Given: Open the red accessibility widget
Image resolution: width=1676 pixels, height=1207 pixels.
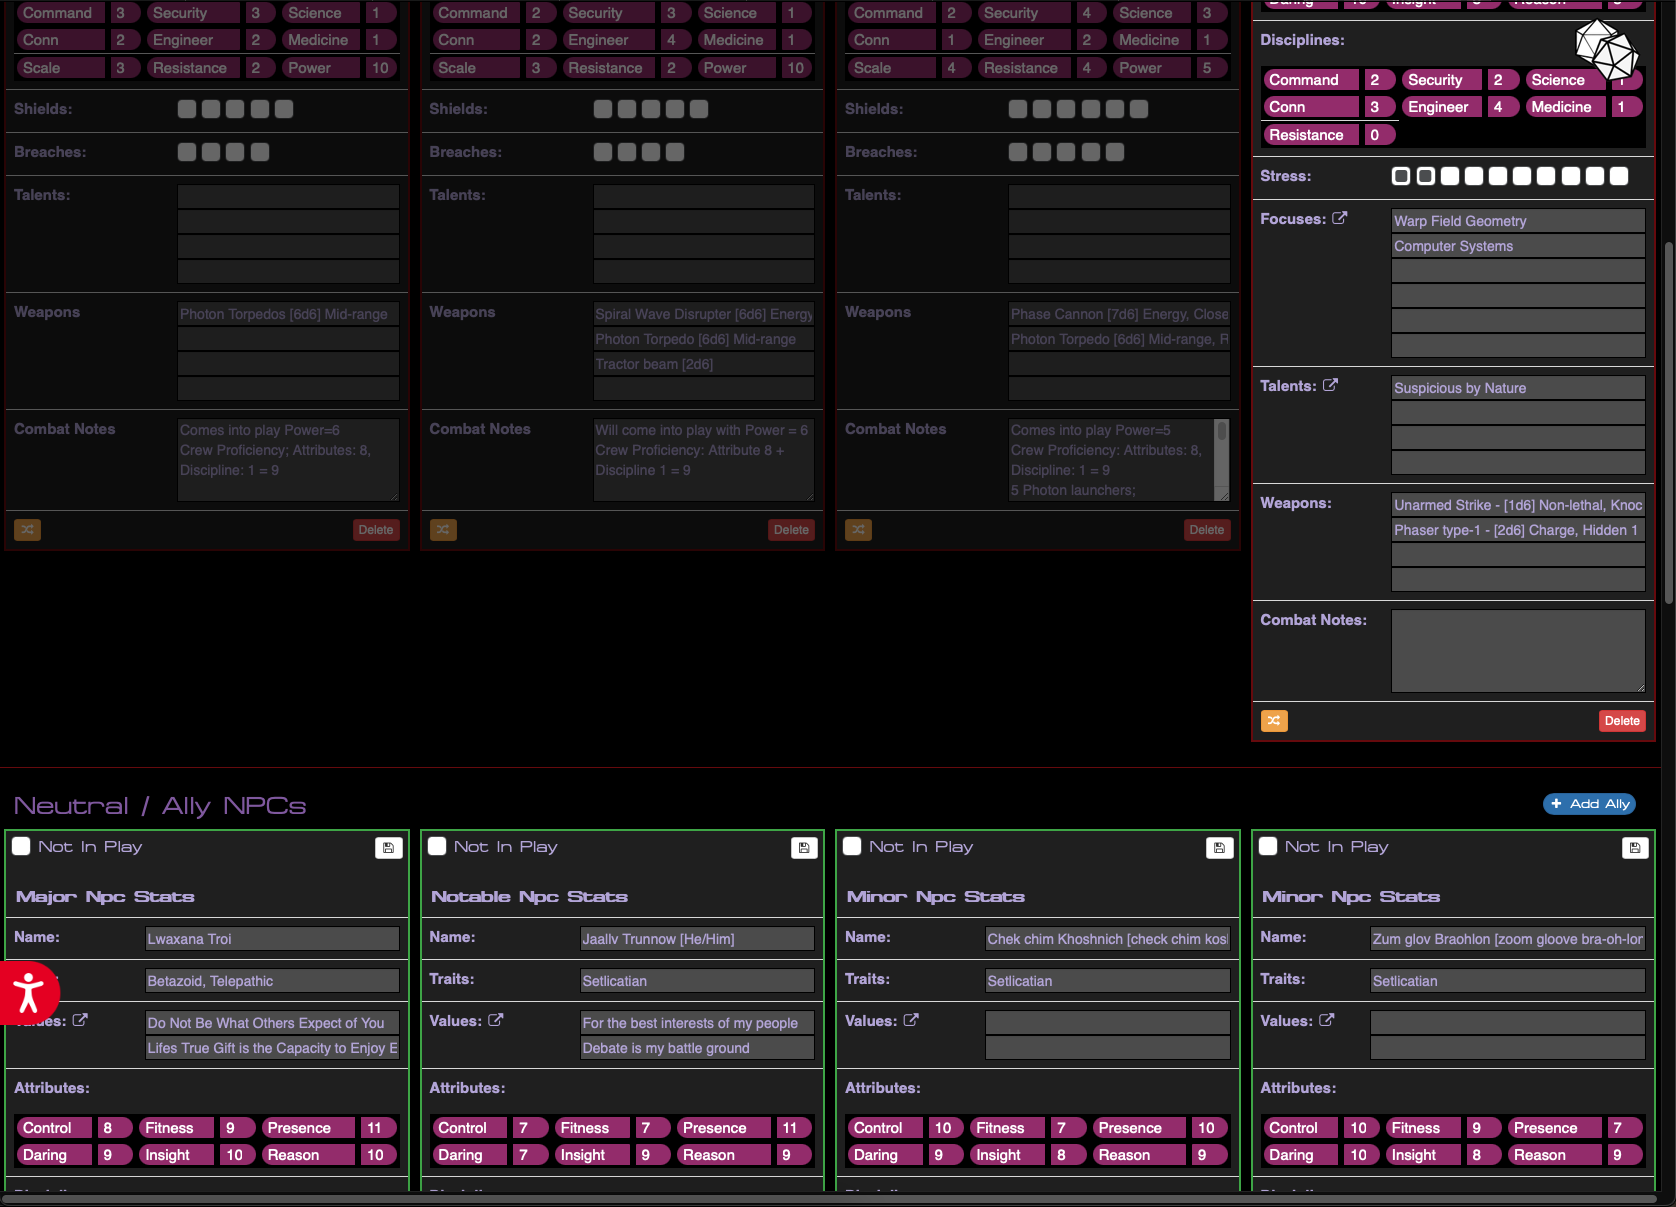Looking at the screenshot, I should pyautogui.click(x=28, y=993).
